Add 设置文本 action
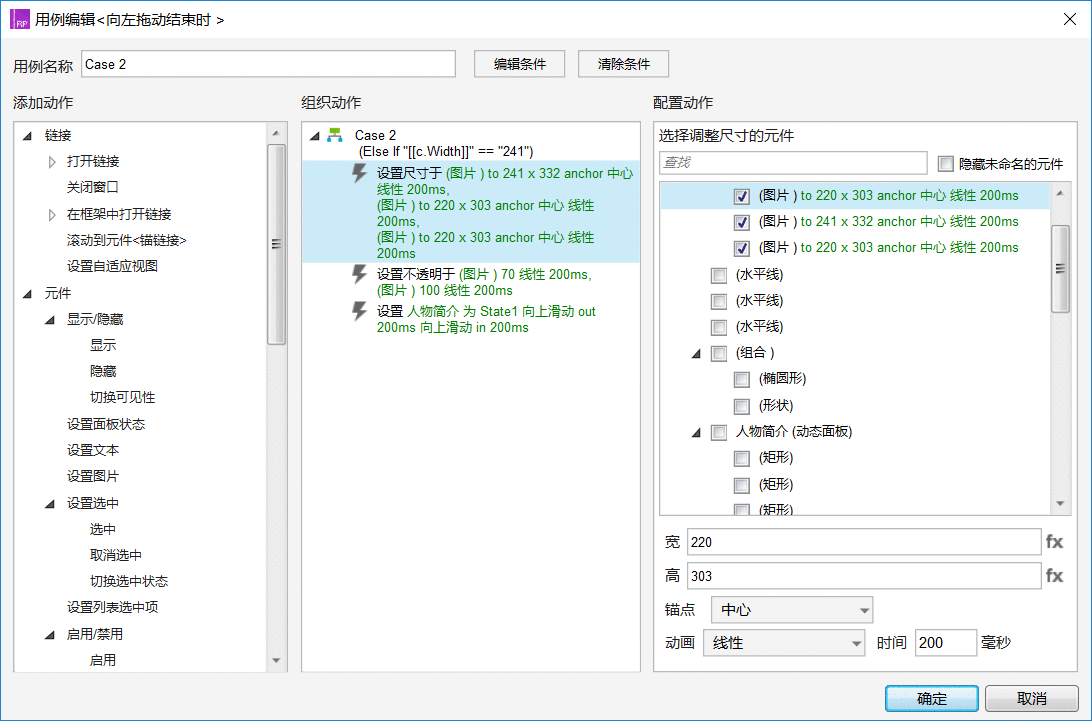Viewport: 1092px width, 721px height. click(x=93, y=451)
